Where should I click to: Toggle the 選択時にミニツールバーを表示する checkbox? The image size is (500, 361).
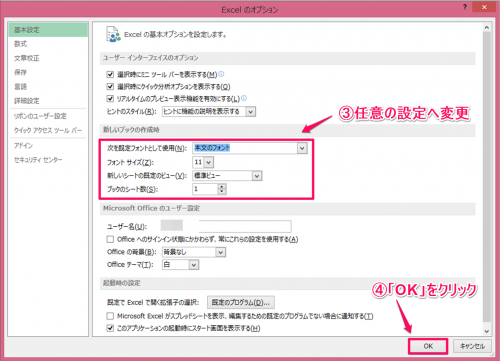click(x=110, y=74)
